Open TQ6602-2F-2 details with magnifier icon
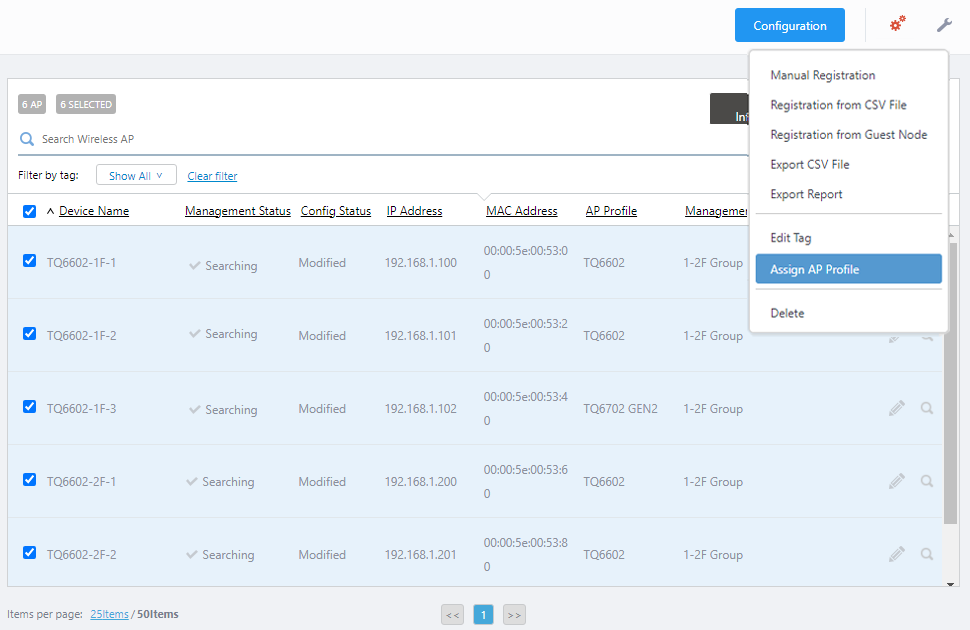This screenshot has height=630, width=970. point(927,554)
